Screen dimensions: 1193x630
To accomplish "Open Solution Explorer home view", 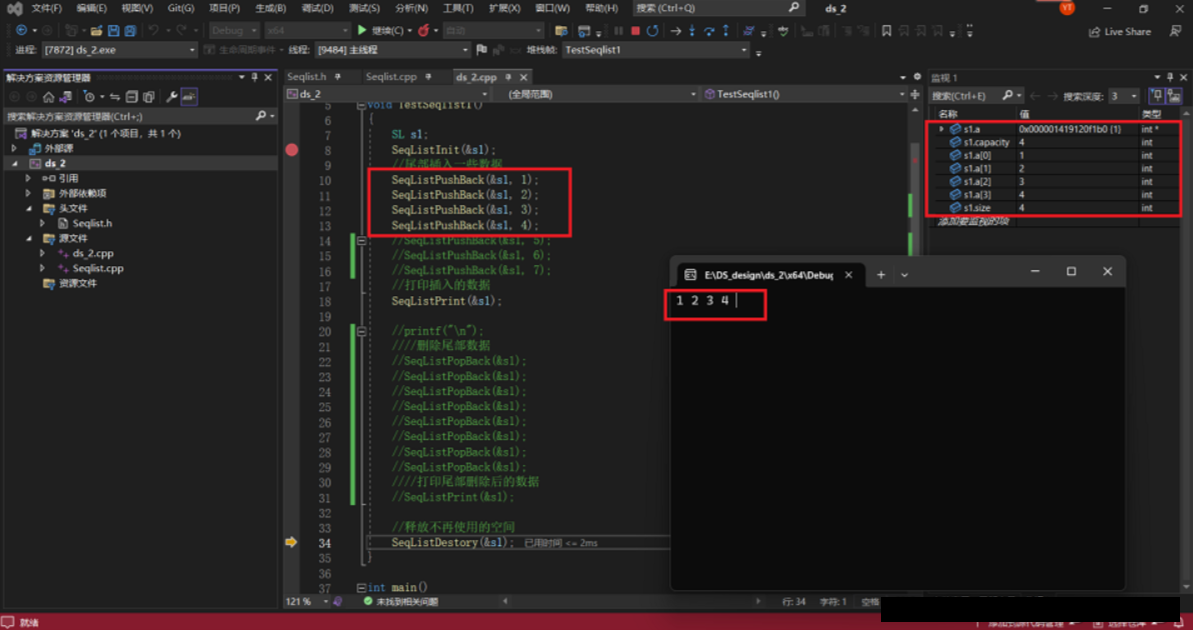I will (x=49, y=97).
